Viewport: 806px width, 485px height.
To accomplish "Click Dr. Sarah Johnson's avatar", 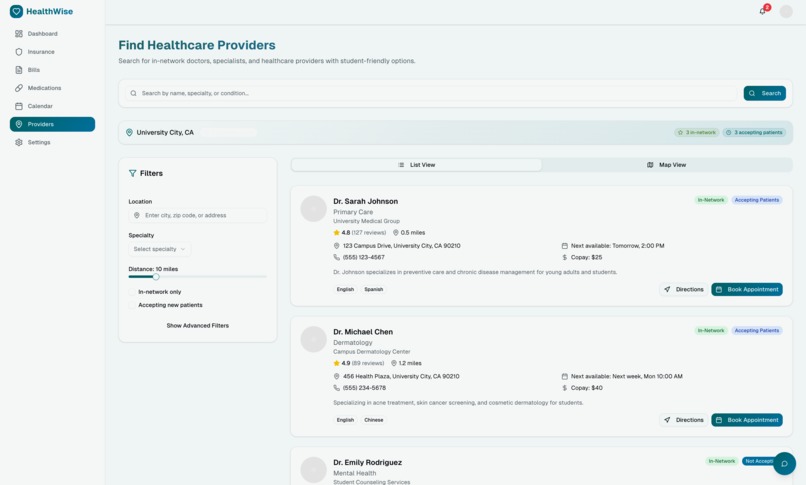I will click(x=314, y=209).
